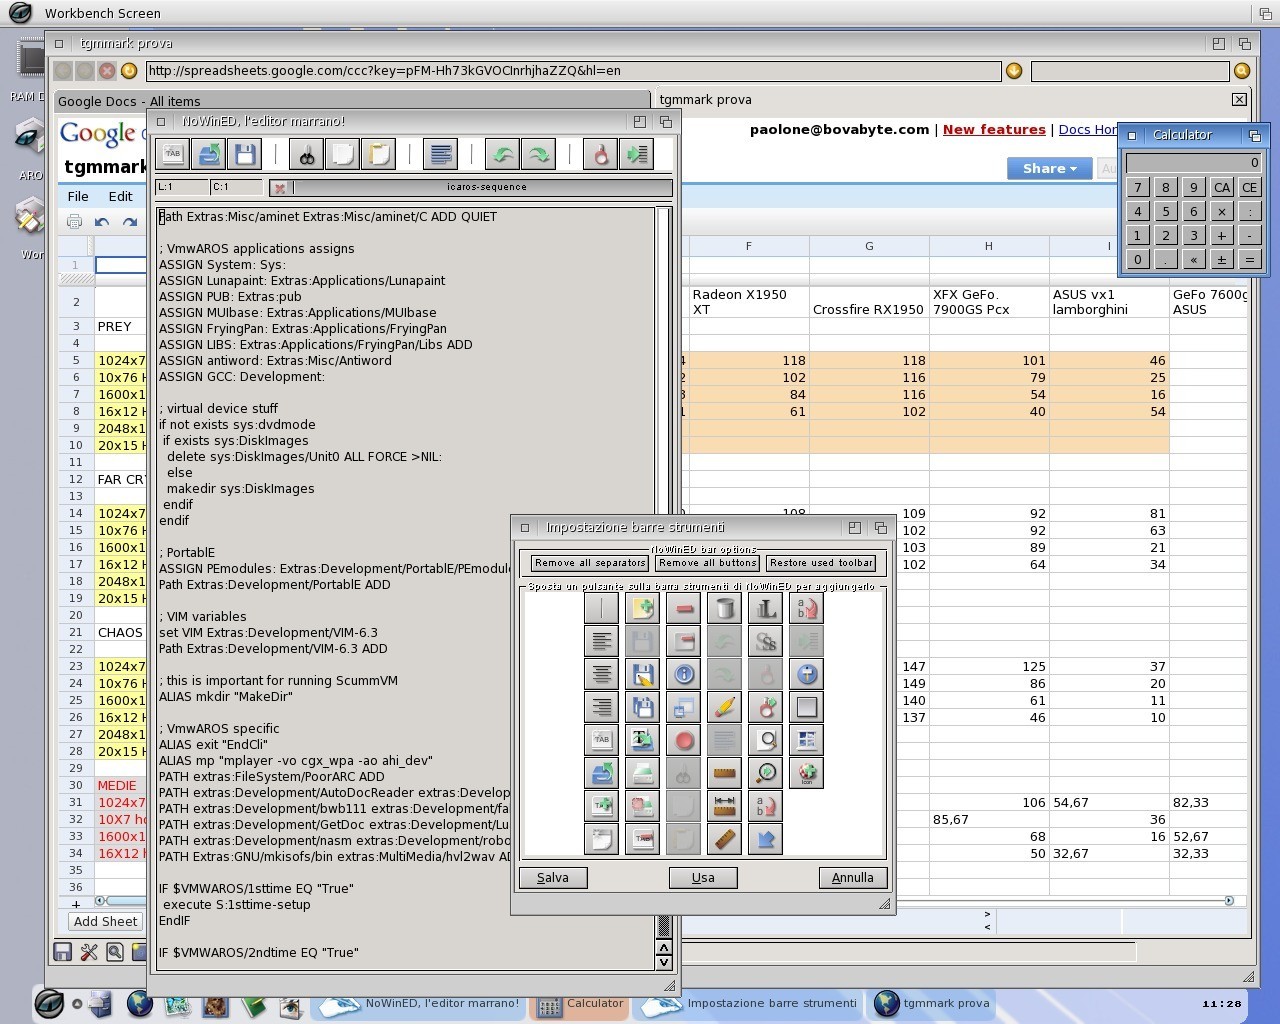The image size is (1280, 1024).
Task: Select spreadsheet column H header
Action: pyautogui.click(x=989, y=246)
